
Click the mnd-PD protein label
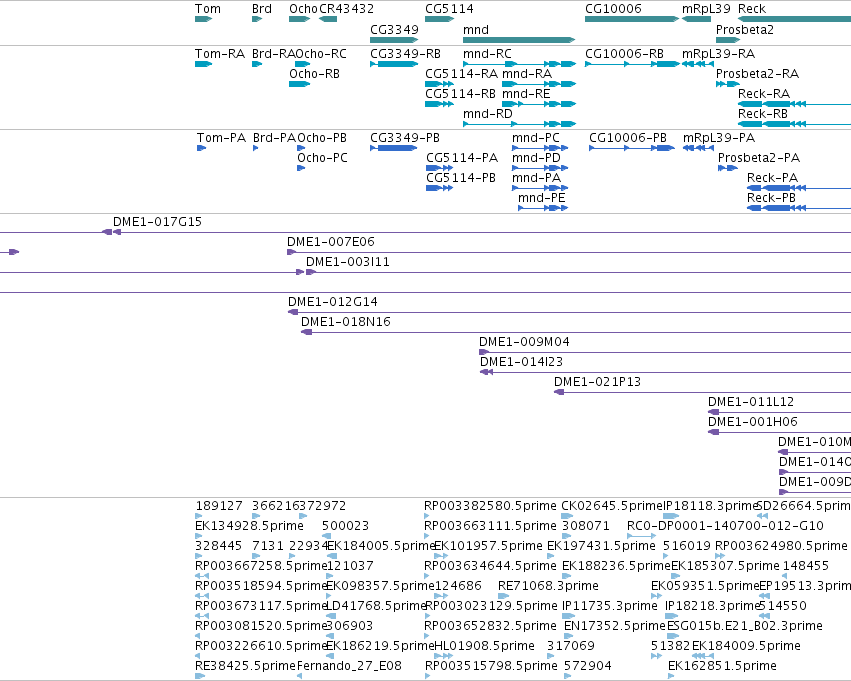(x=536, y=158)
